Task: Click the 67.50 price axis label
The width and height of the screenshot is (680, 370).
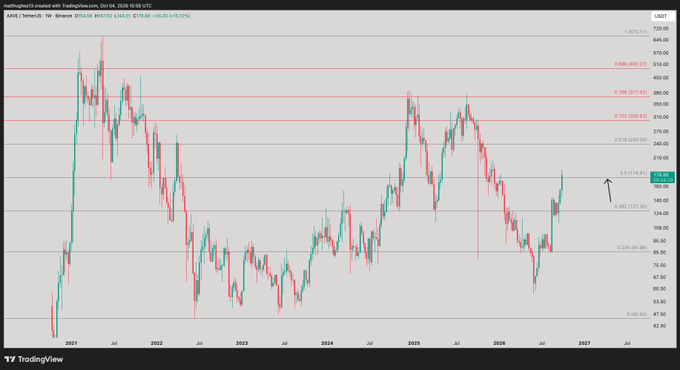Action: [660, 277]
